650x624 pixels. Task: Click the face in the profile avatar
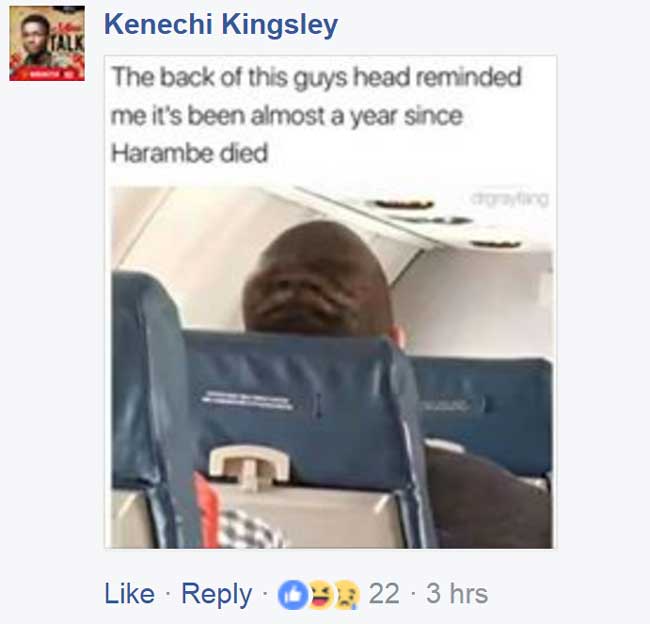coord(35,35)
